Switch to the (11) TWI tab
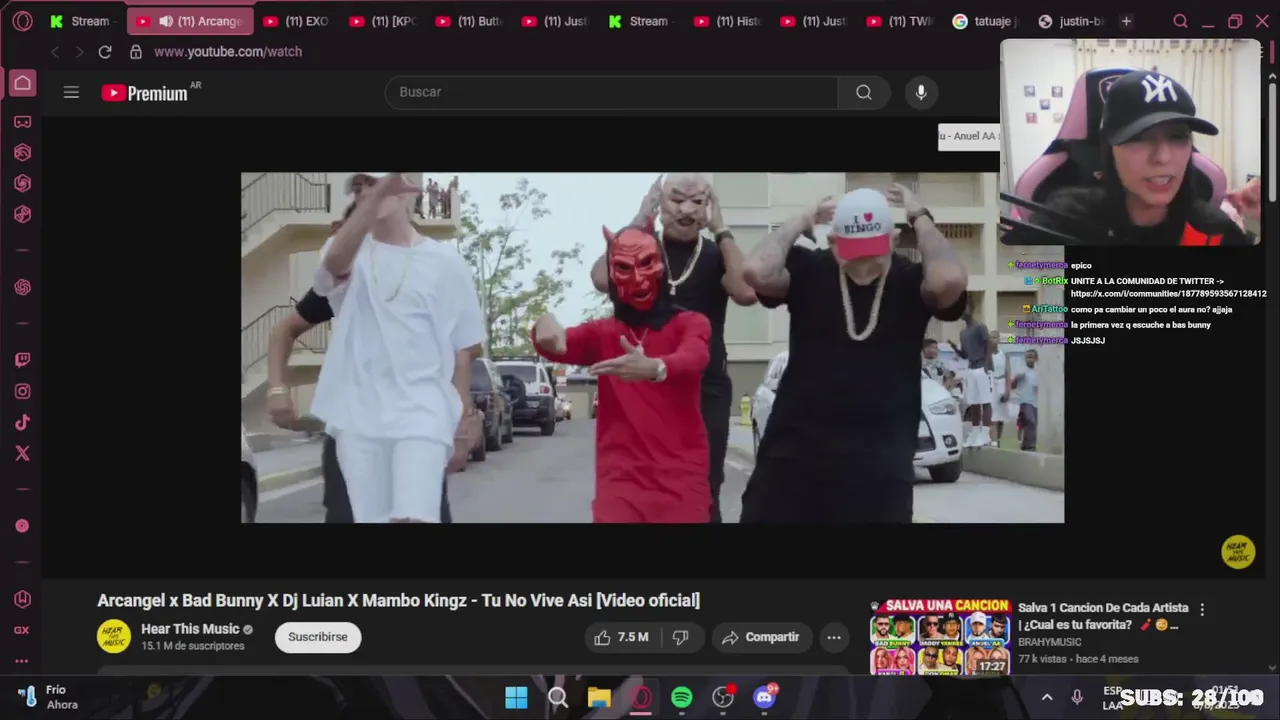The width and height of the screenshot is (1280, 720). (x=900, y=21)
